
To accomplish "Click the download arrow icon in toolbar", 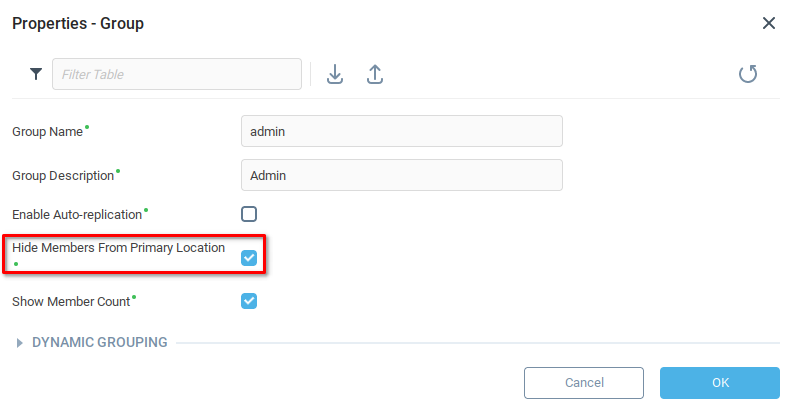I will pos(335,74).
